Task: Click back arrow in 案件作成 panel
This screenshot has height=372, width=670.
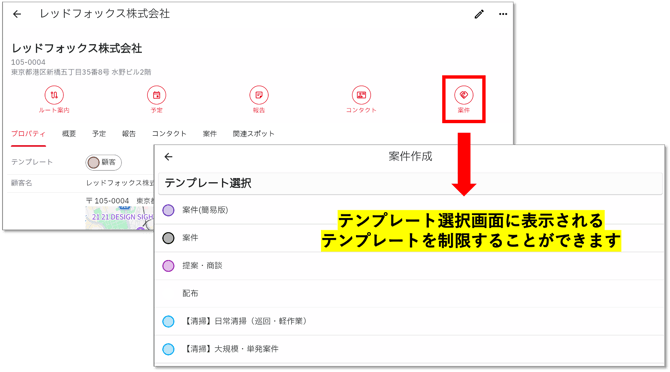Action: pyautogui.click(x=168, y=157)
